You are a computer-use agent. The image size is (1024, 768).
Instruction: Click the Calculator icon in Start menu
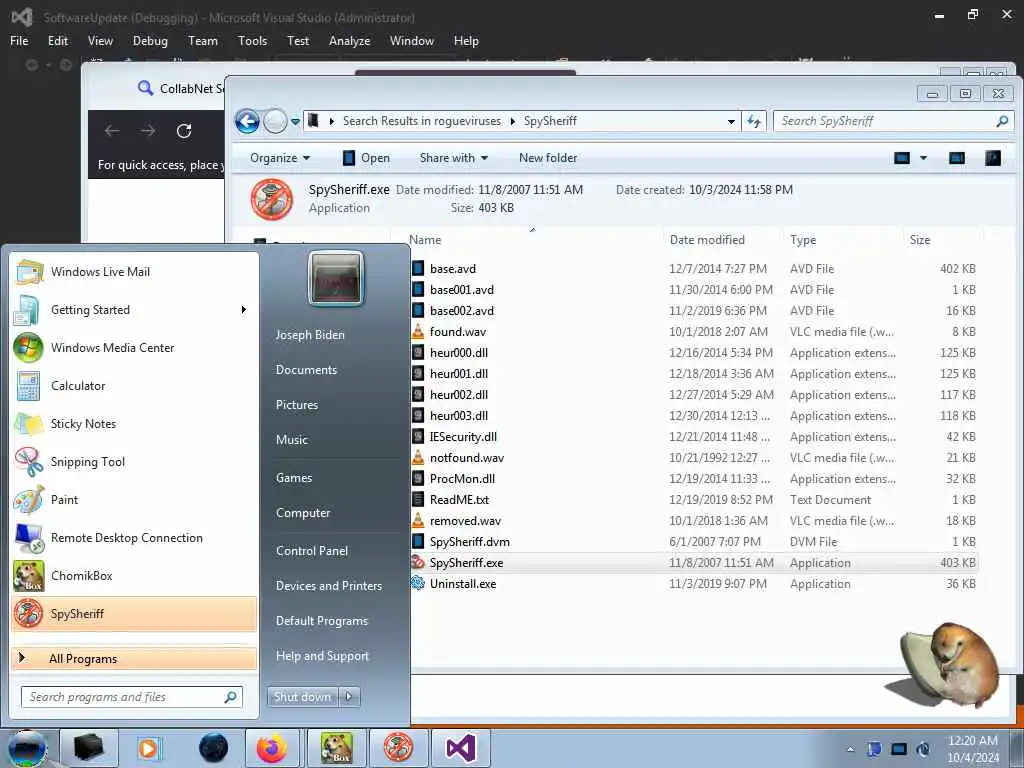(x=29, y=385)
